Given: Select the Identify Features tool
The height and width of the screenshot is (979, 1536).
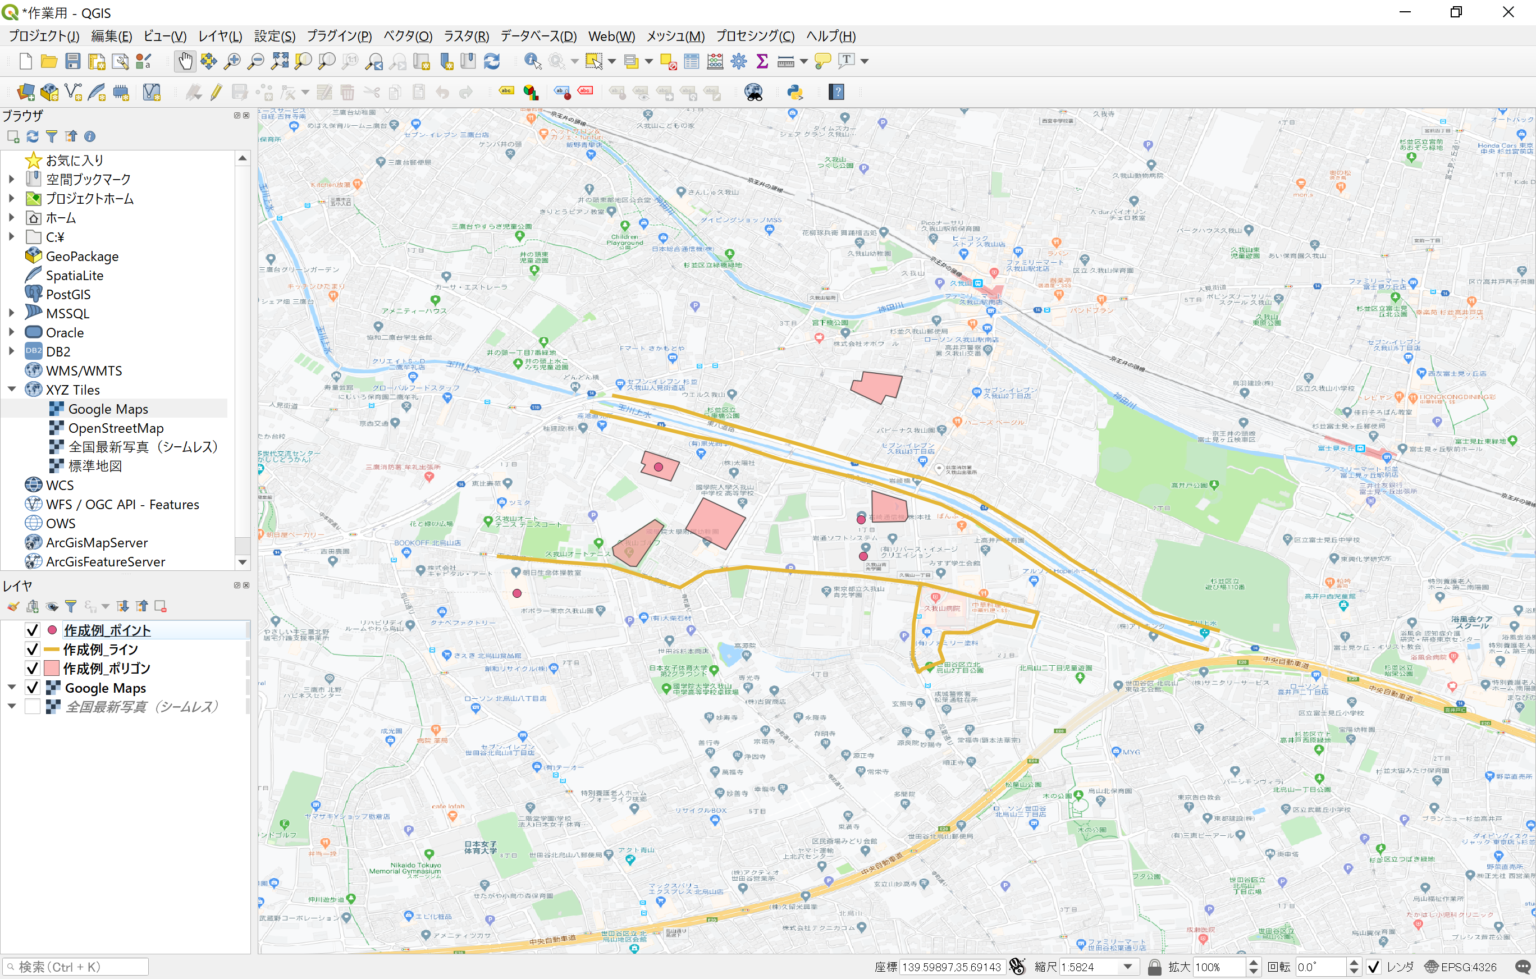Looking at the screenshot, I should coord(531,61).
